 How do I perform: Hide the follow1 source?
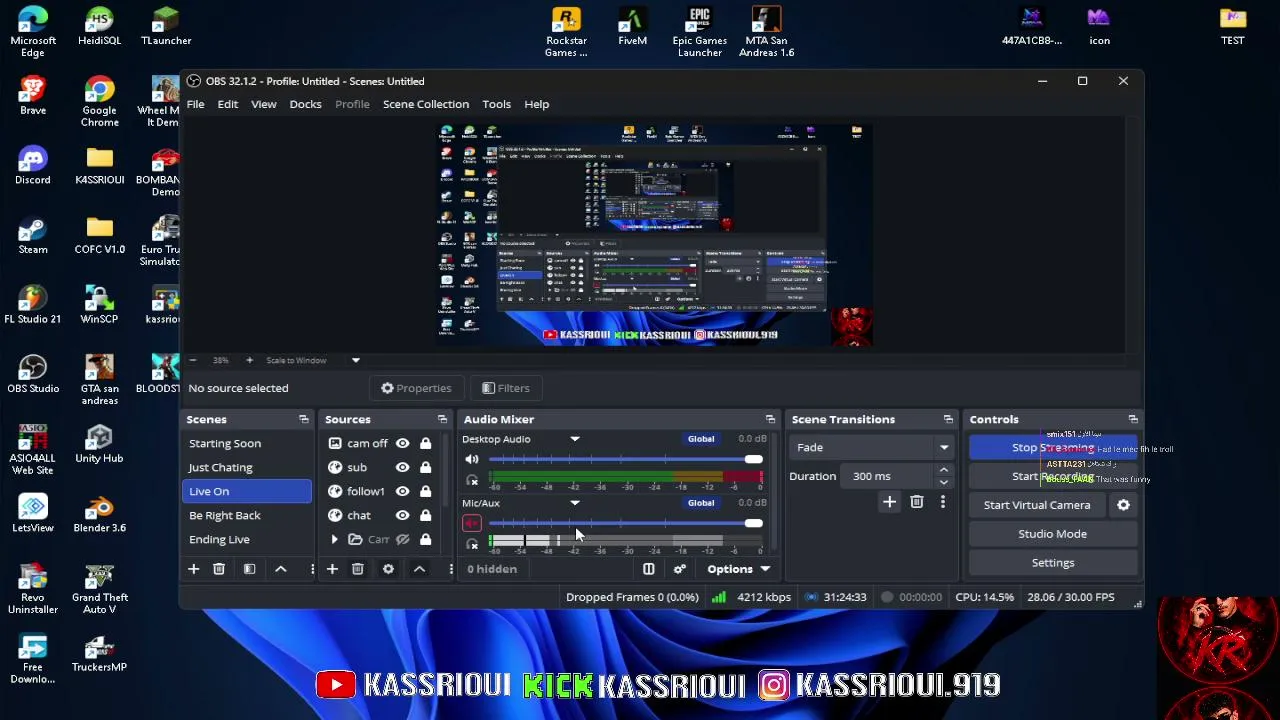point(402,491)
